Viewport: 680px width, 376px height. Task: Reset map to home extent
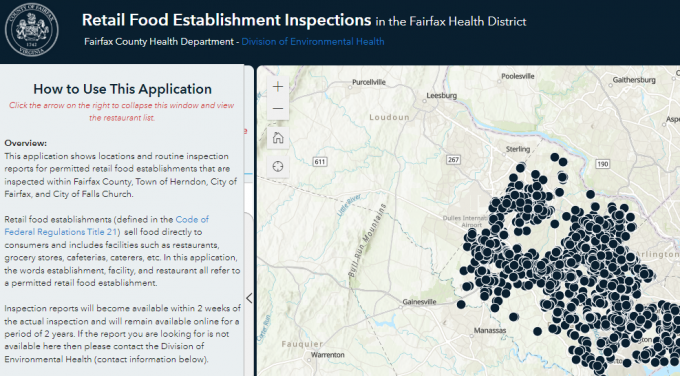point(278,138)
